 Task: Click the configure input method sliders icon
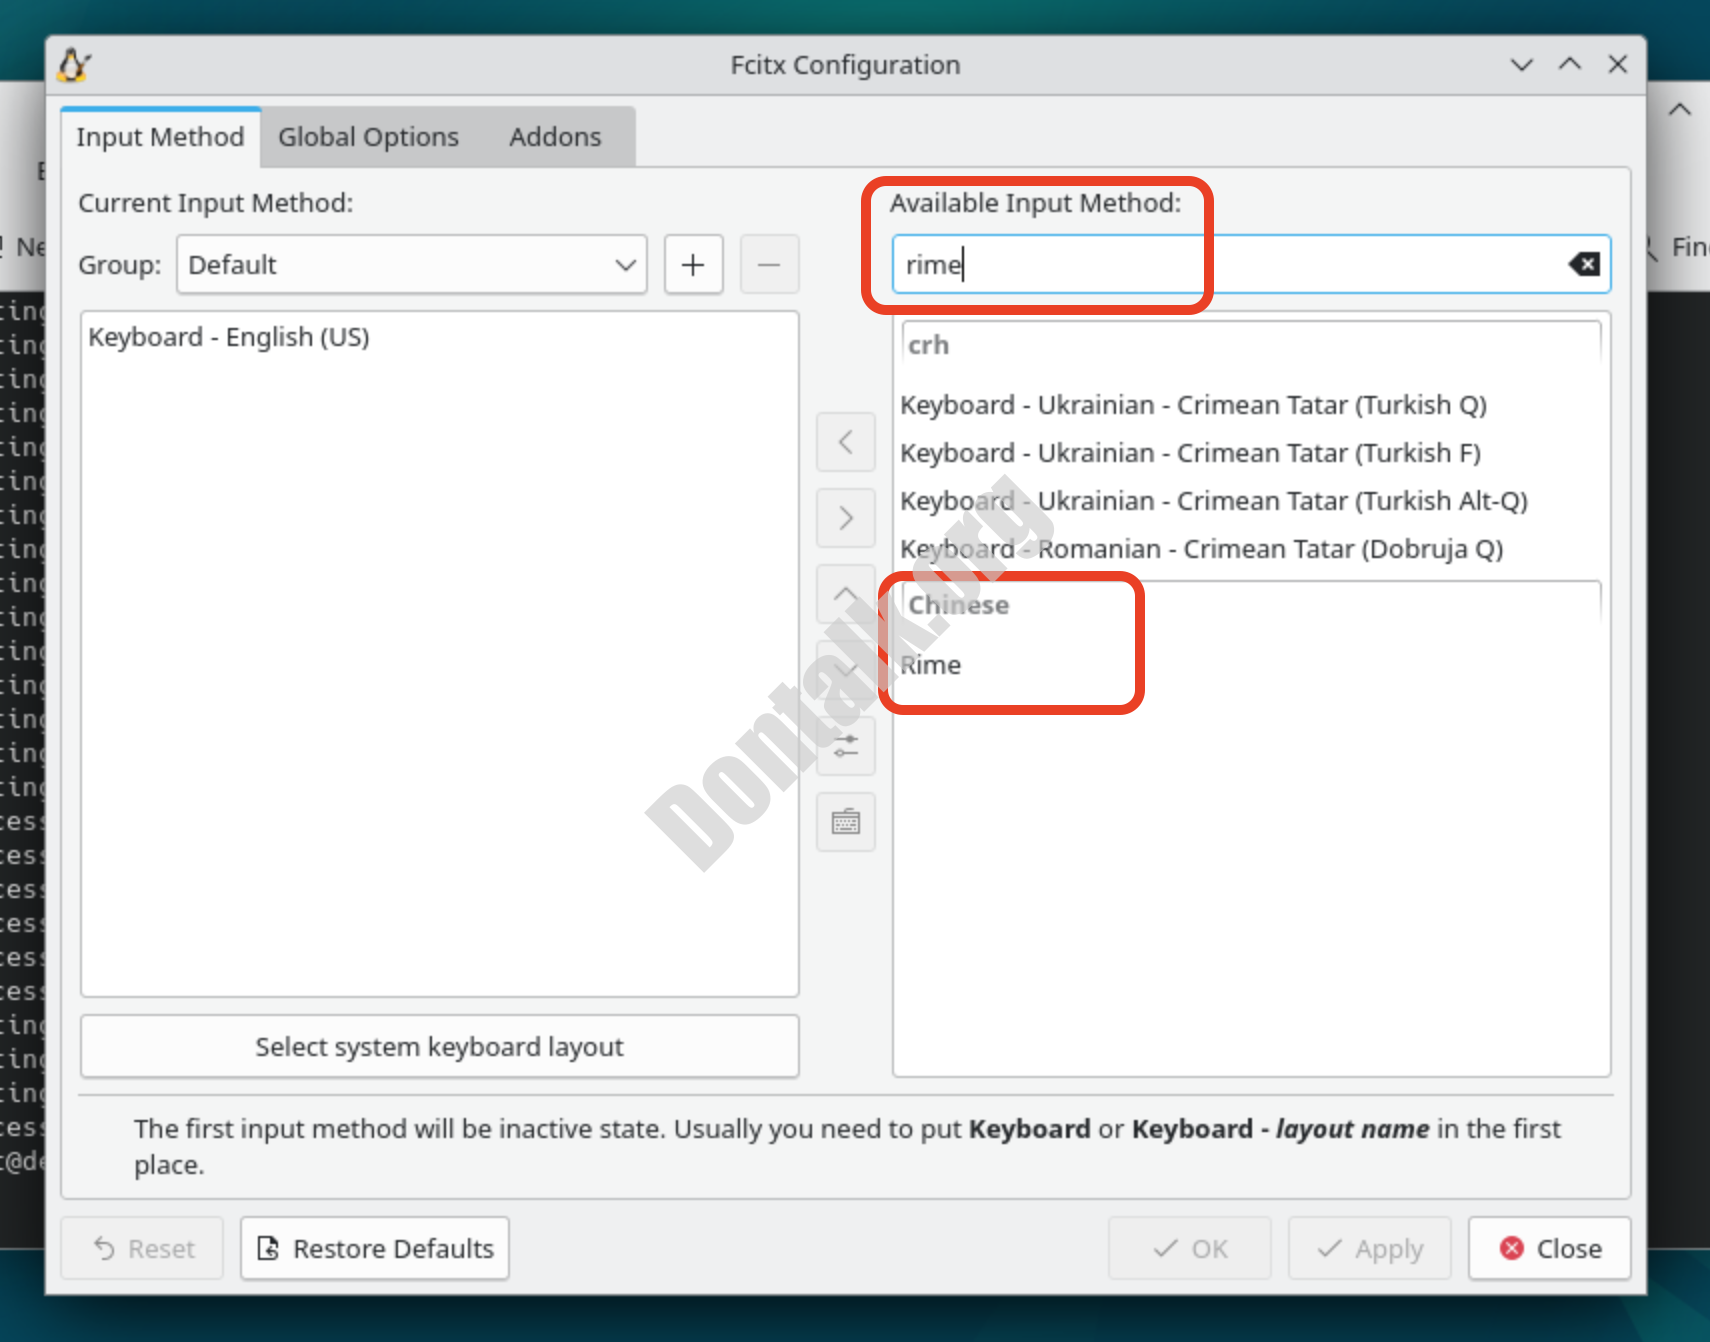click(x=846, y=746)
